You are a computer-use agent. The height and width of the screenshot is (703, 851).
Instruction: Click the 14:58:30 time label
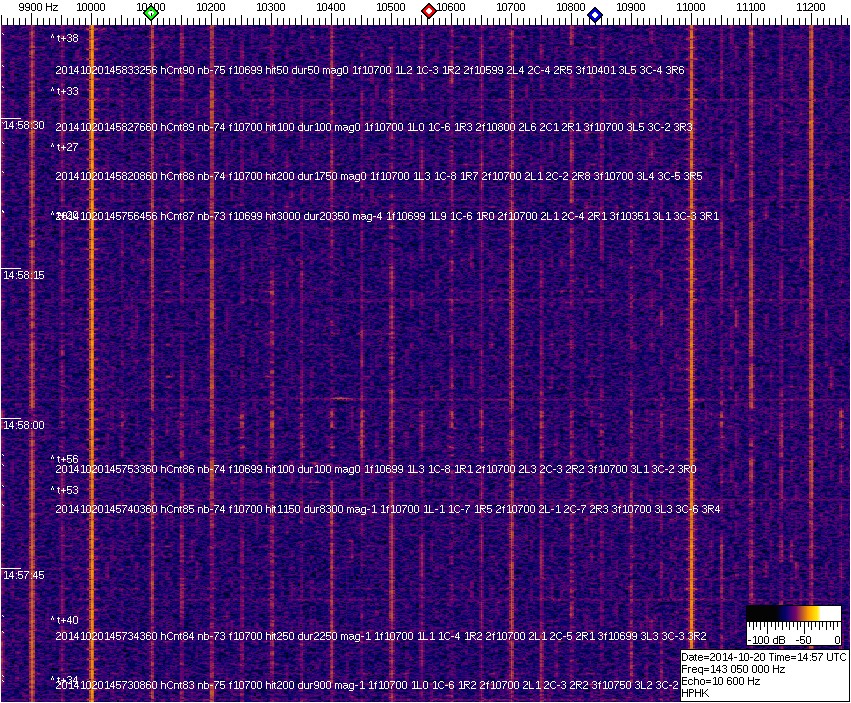(23, 126)
